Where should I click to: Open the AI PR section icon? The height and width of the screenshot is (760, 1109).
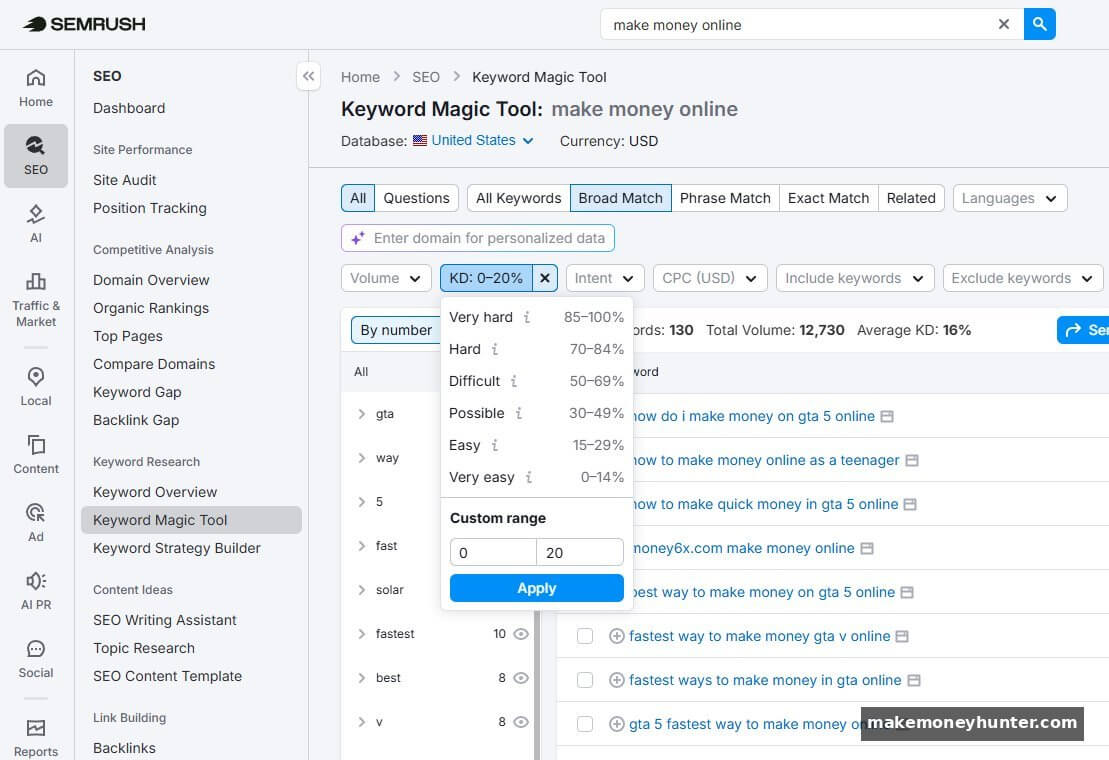36,590
